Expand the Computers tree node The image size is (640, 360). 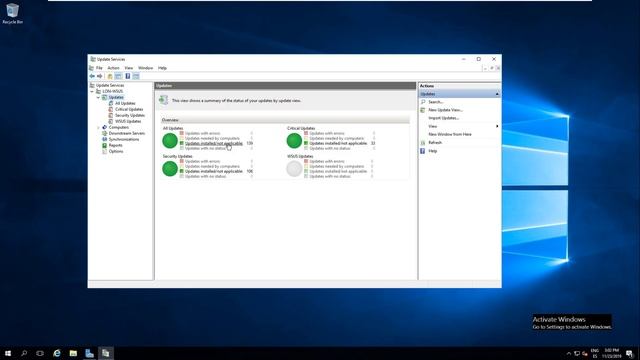pyautogui.click(x=98, y=127)
